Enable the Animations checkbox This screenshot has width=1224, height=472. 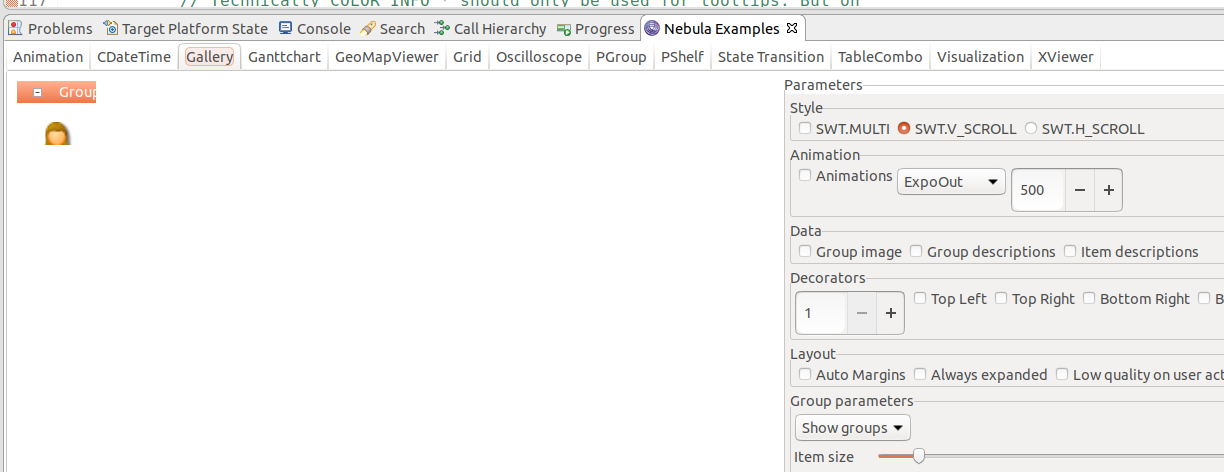point(805,175)
